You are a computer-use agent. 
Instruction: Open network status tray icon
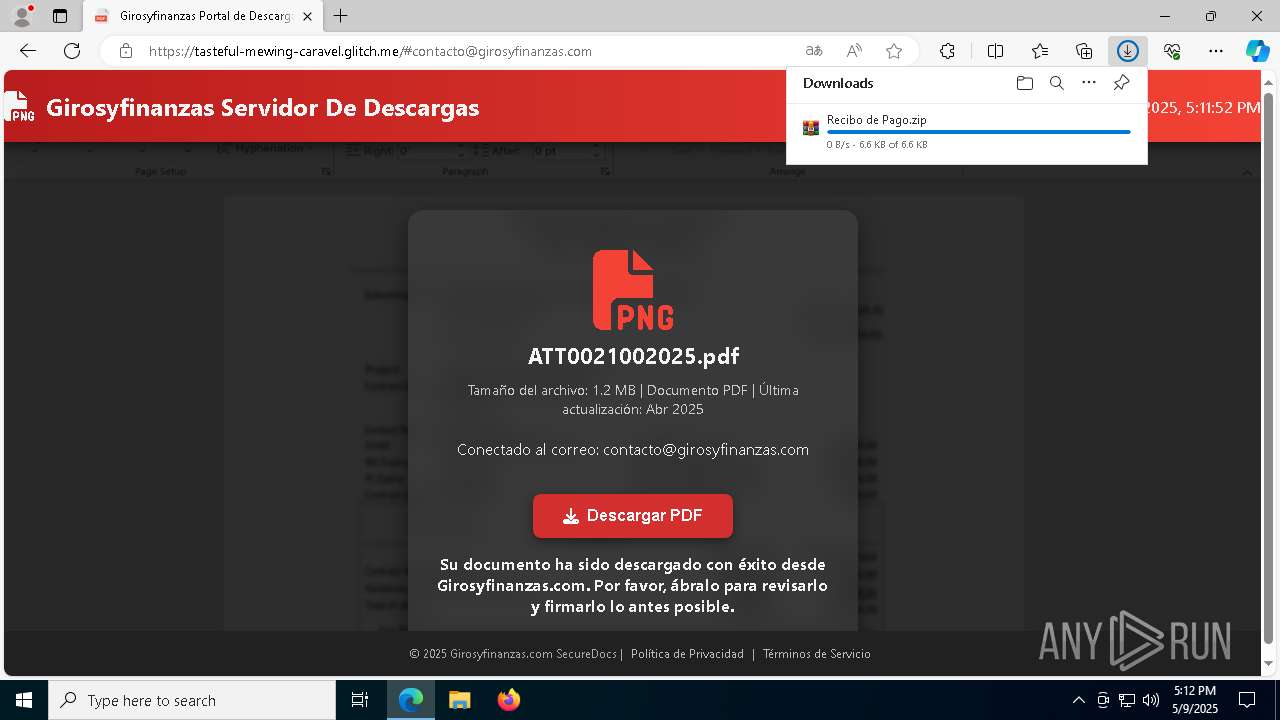click(1127, 700)
